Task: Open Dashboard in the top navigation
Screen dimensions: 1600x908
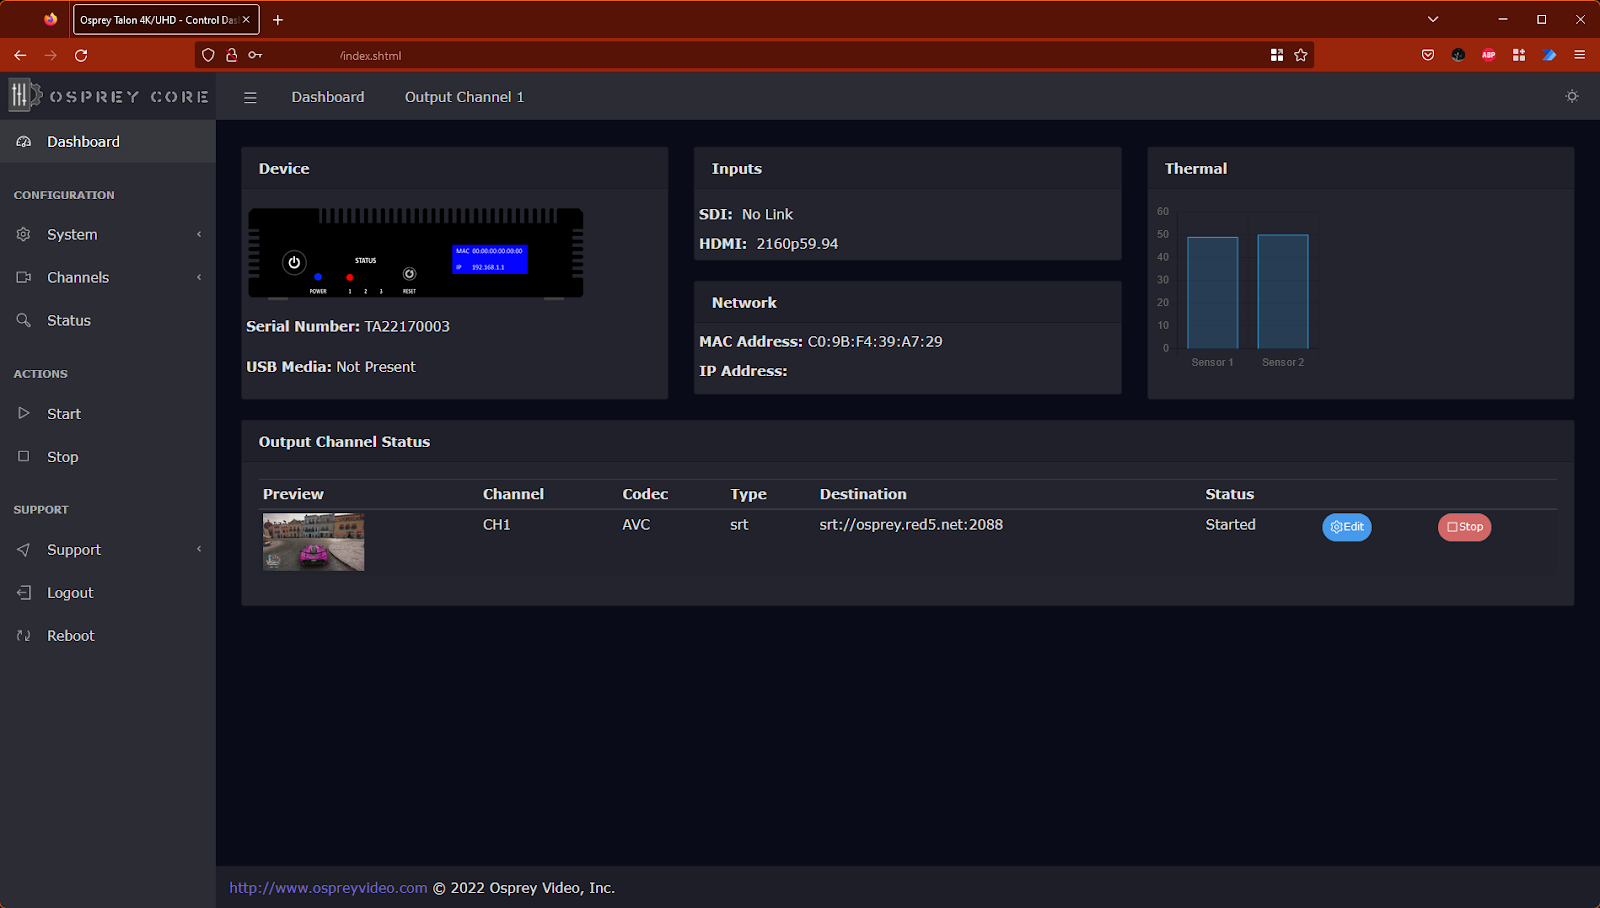Action: pyautogui.click(x=328, y=97)
